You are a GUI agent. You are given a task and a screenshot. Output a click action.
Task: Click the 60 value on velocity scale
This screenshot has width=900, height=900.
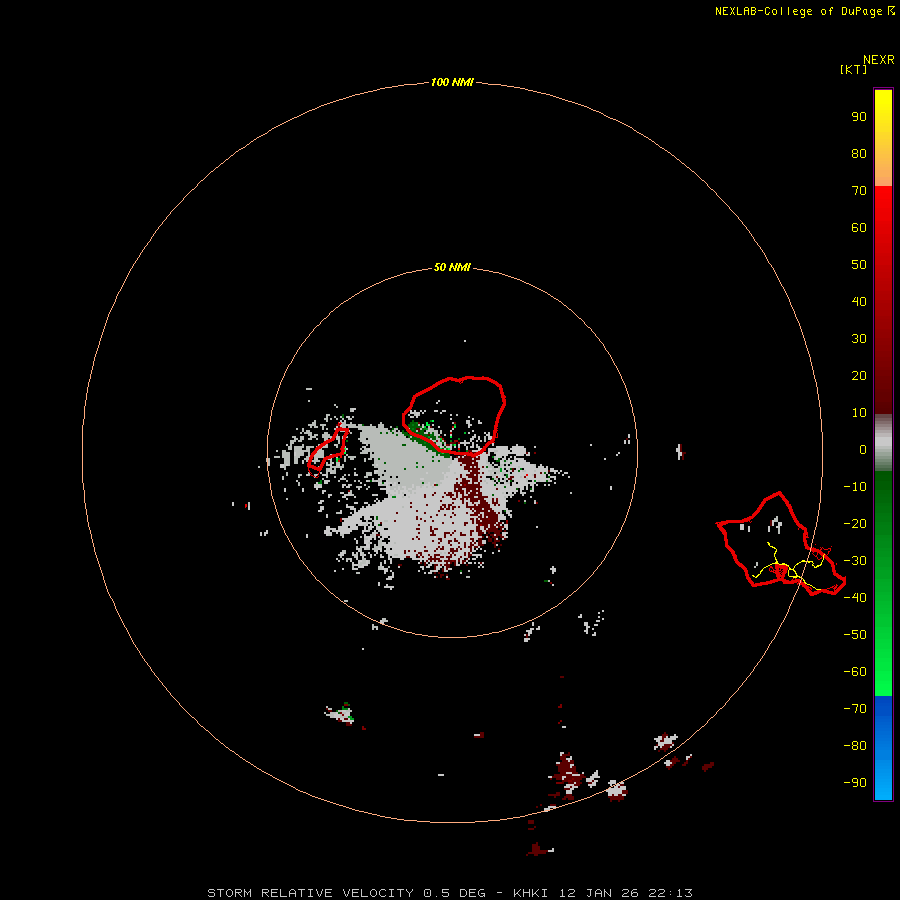(x=859, y=227)
